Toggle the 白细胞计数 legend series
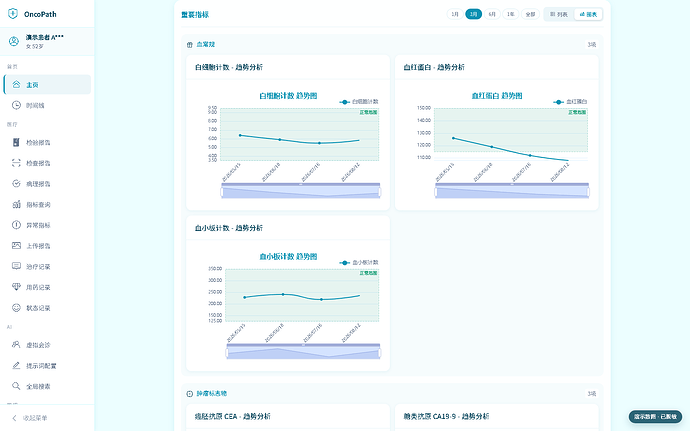Image resolution: width=690 pixels, height=431 pixels. 359,102
